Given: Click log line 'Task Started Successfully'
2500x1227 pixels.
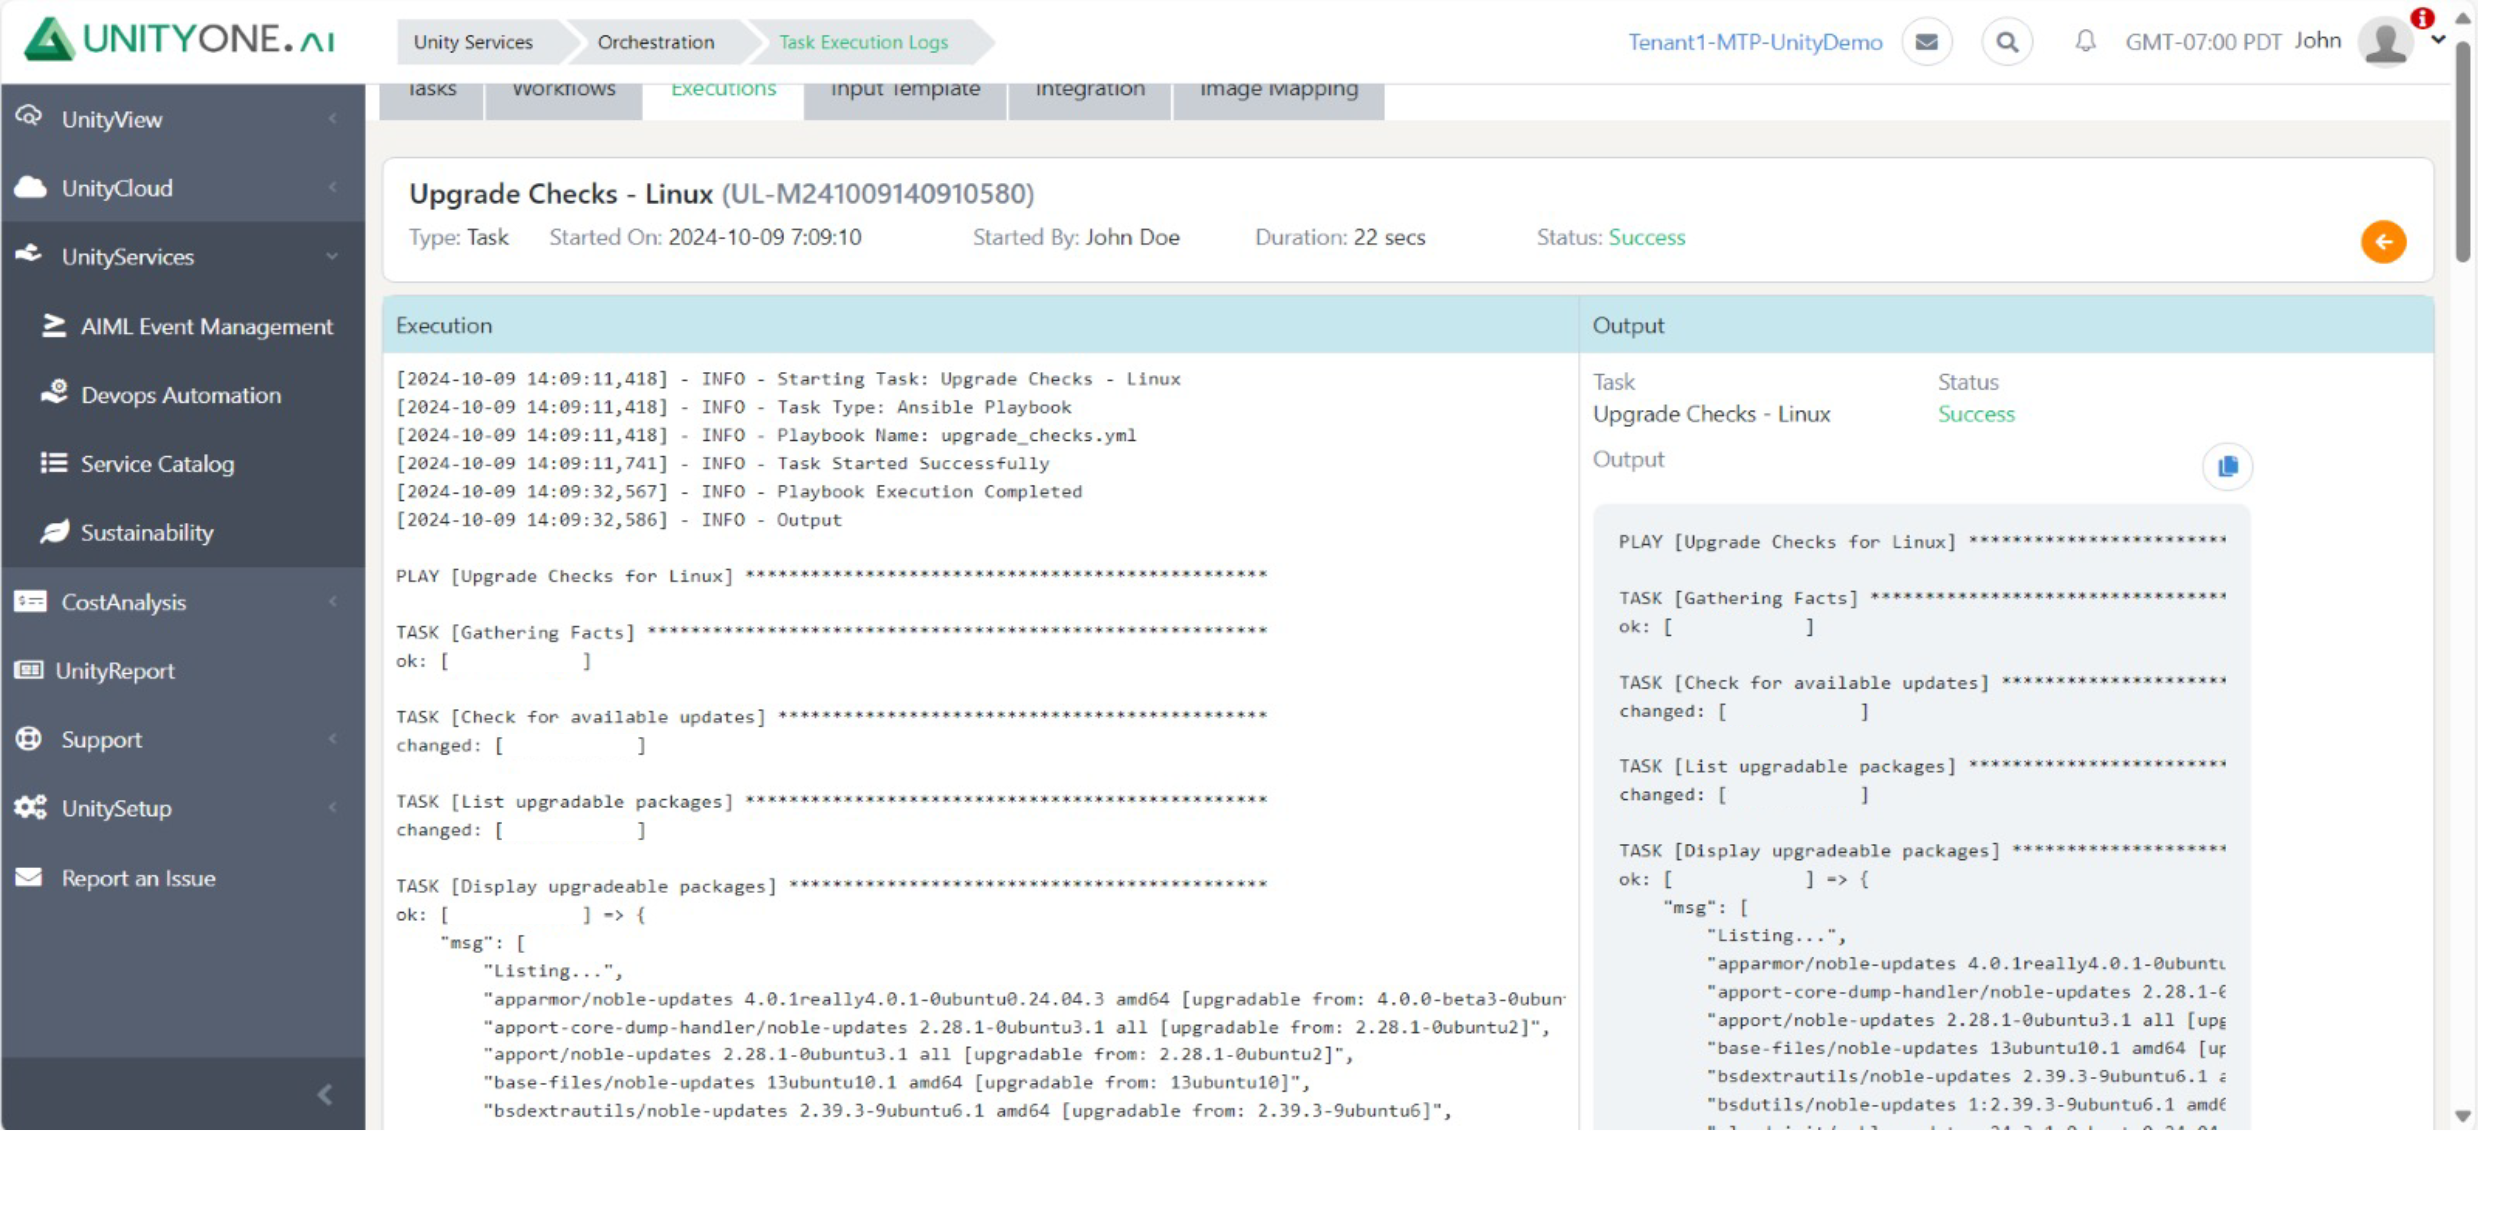Looking at the screenshot, I should coord(723,463).
